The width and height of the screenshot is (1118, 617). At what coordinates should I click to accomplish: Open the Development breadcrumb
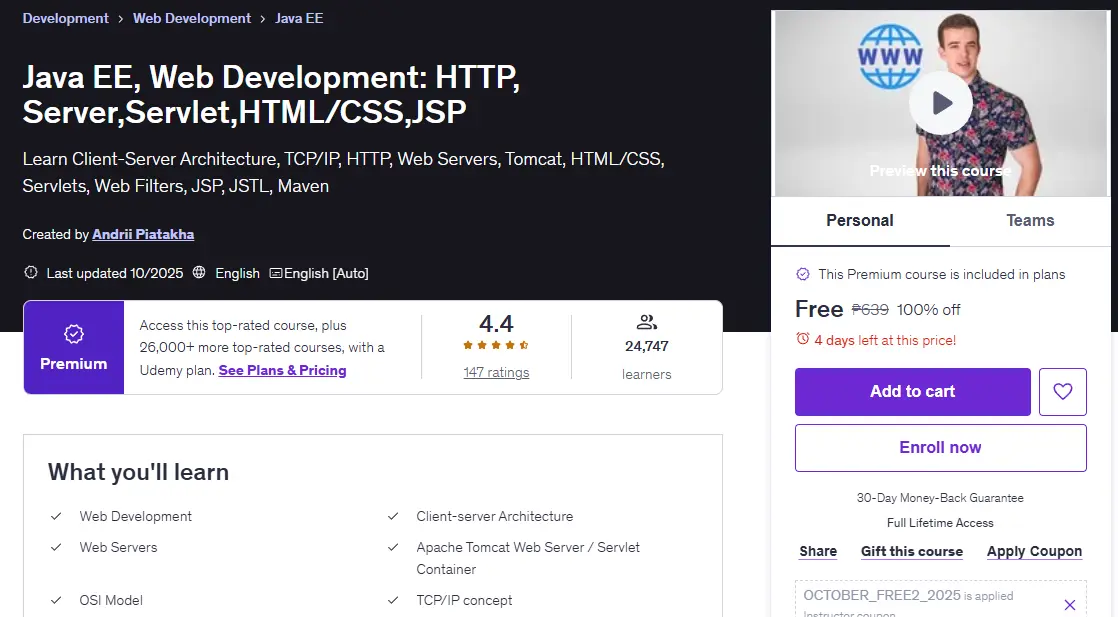click(66, 19)
